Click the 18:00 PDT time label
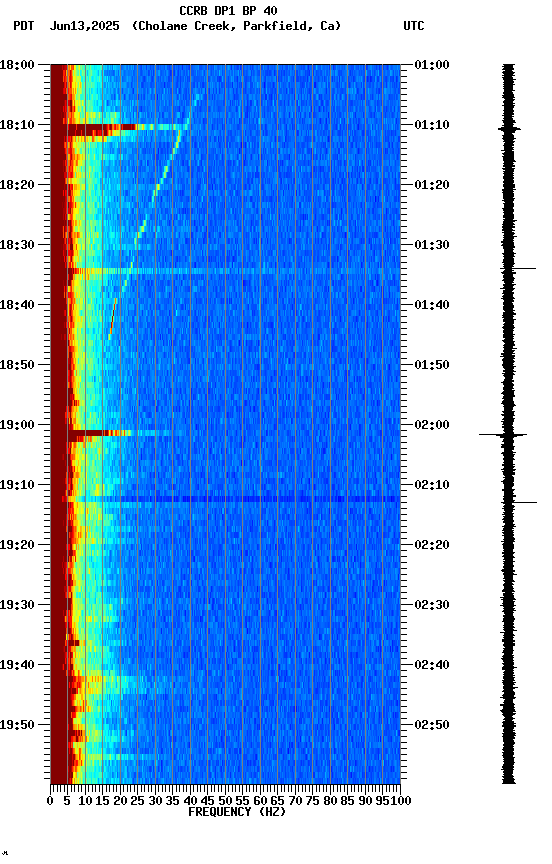The height and width of the screenshot is (864, 552). click(17, 65)
